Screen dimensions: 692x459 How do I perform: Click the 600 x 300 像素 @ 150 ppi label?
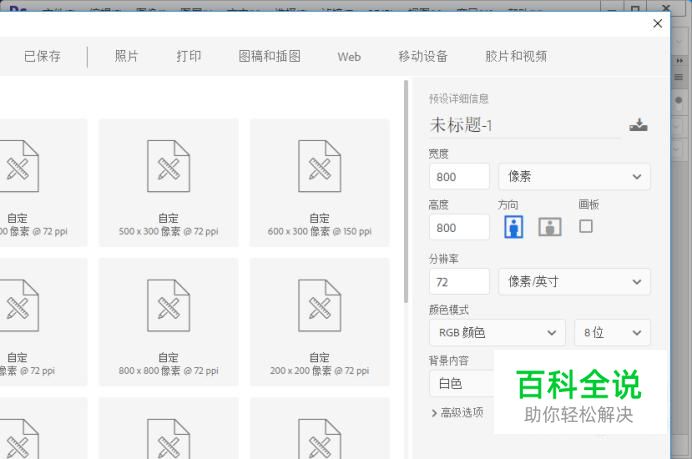(320, 231)
